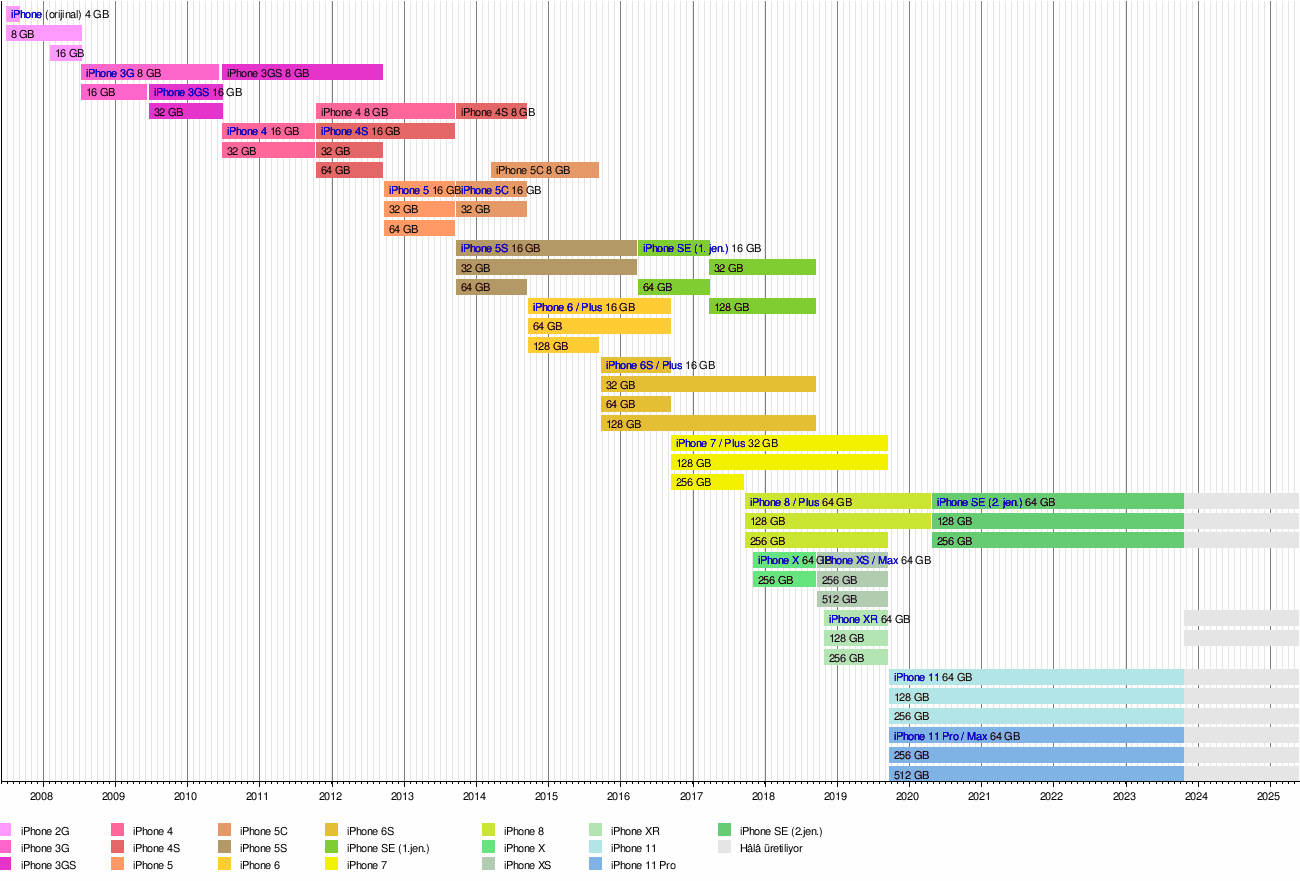
Task: Click the iPhone 2G legend color swatch
Action: coord(6,832)
